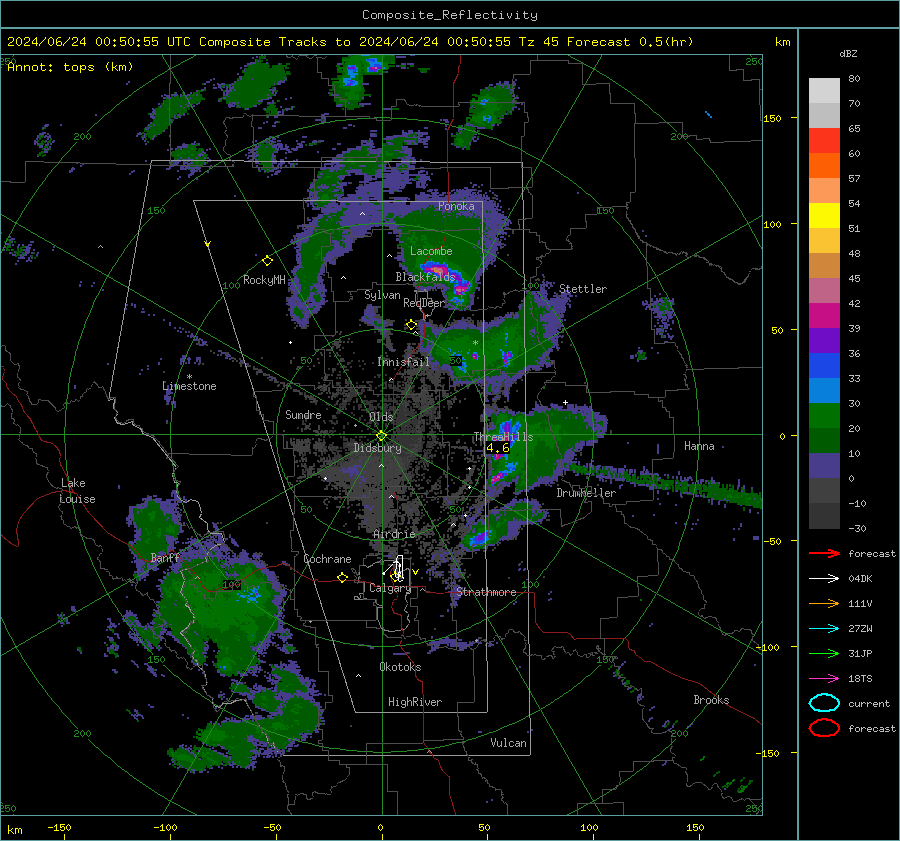Select the green 20-30 dBZ color swatch
The image size is (900, 841).
pyautogui.click(x=824, y=416)
